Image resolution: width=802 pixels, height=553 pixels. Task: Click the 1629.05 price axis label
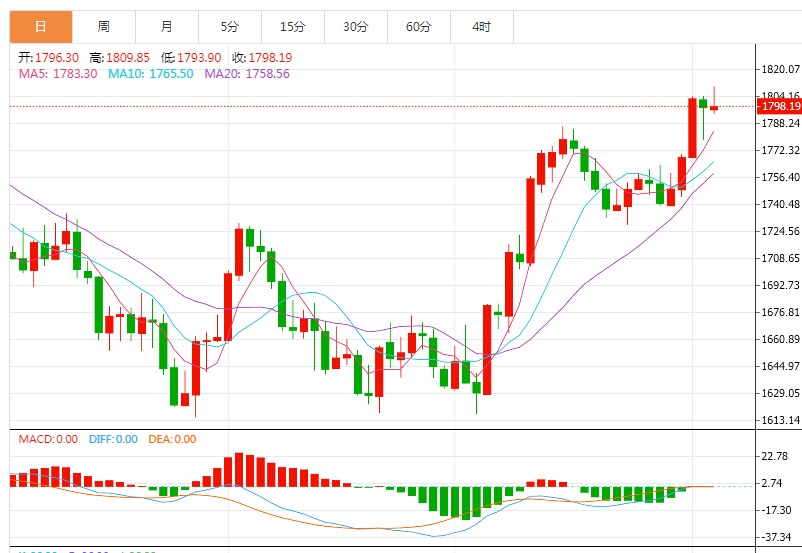[781, 393]
